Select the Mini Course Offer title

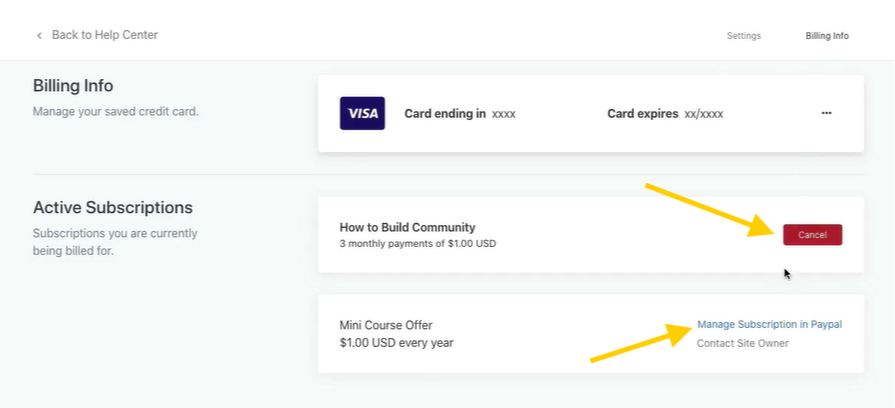386,325
